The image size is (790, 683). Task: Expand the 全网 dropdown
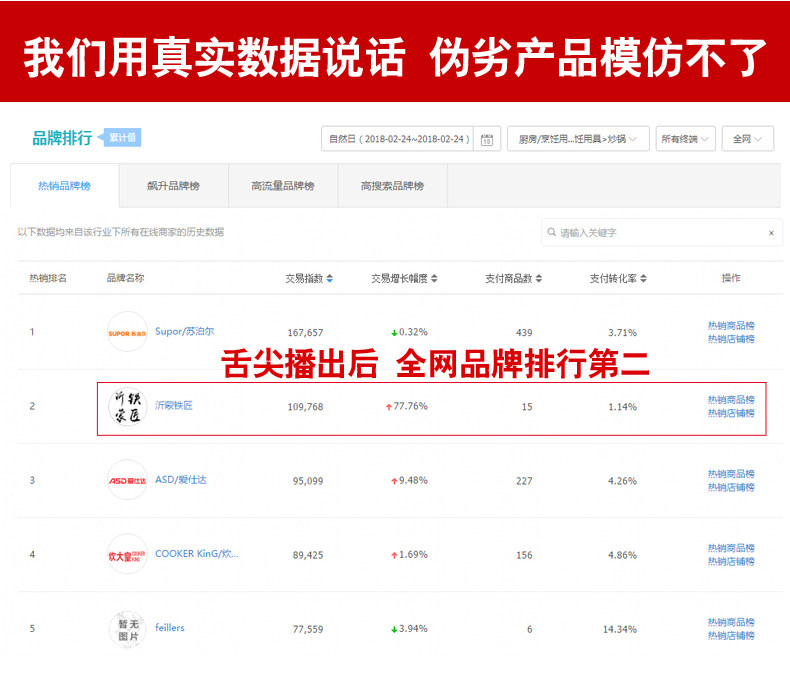pyautogui.click(x=748, y=139)
